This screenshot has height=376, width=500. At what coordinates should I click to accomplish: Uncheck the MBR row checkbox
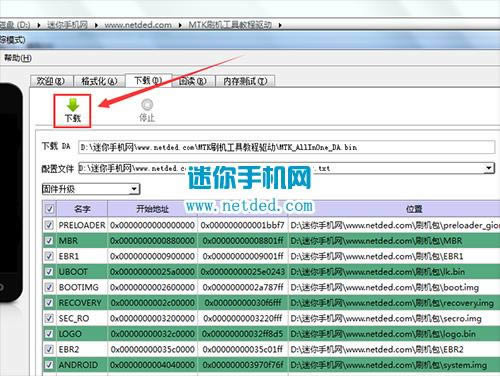[49, 240]
